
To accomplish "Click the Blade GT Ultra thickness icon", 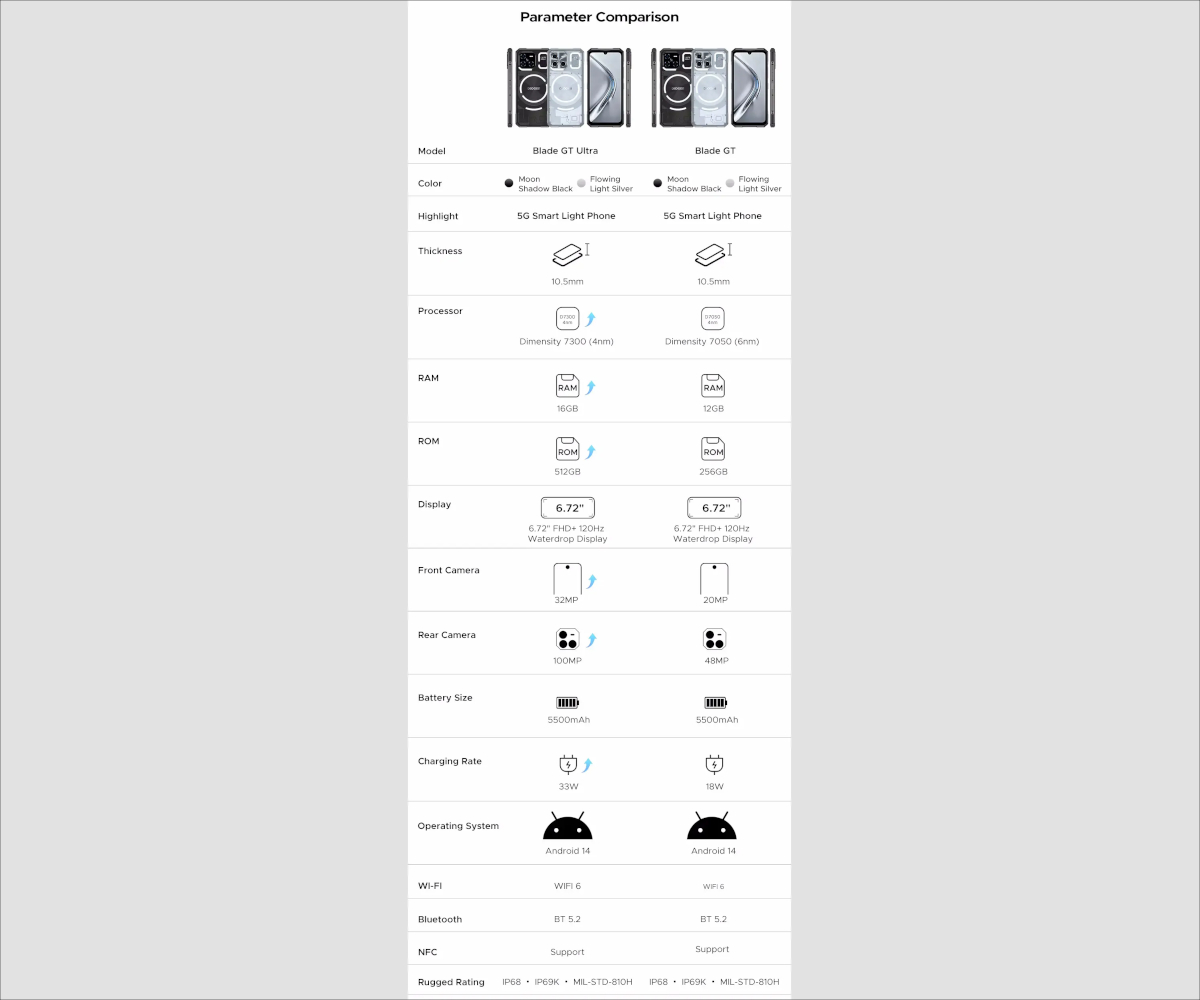I will click(x=567, y=255).
